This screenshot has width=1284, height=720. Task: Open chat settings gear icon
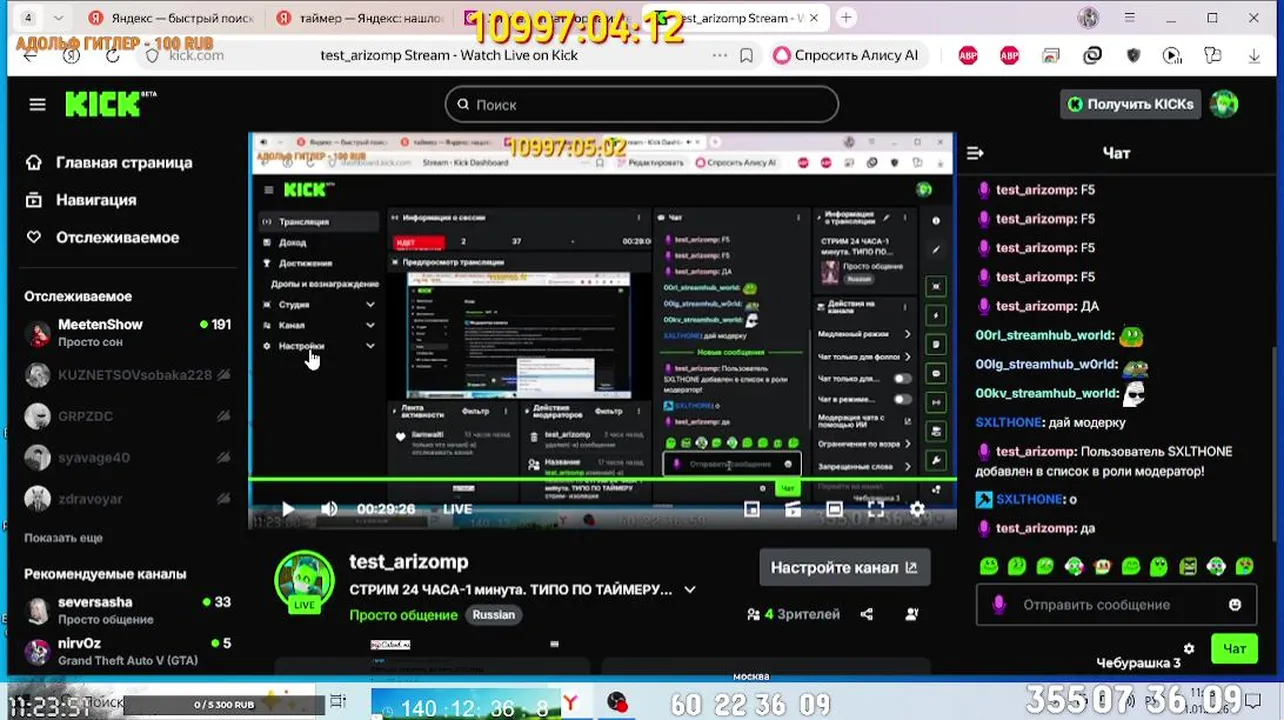coord(1189,648)
